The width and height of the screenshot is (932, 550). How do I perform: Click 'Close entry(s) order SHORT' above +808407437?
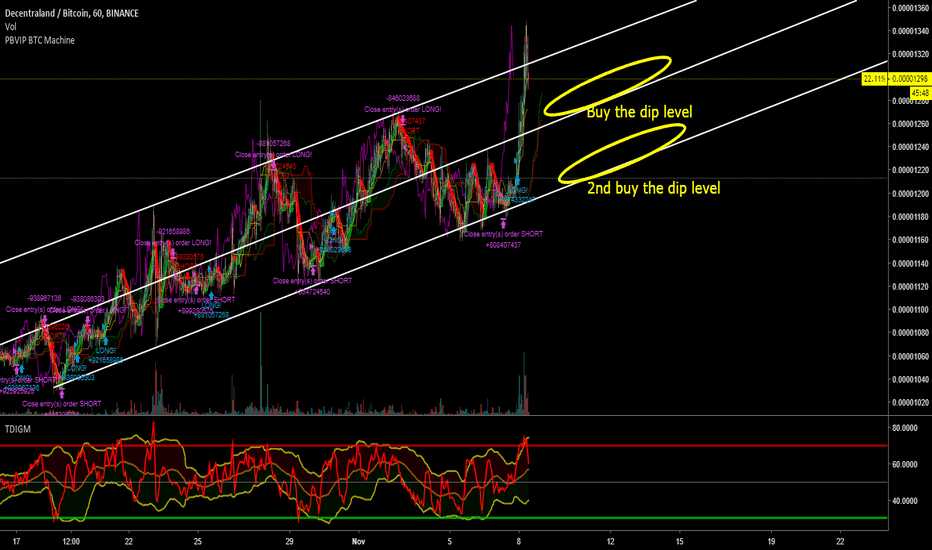tap(503, 234)
